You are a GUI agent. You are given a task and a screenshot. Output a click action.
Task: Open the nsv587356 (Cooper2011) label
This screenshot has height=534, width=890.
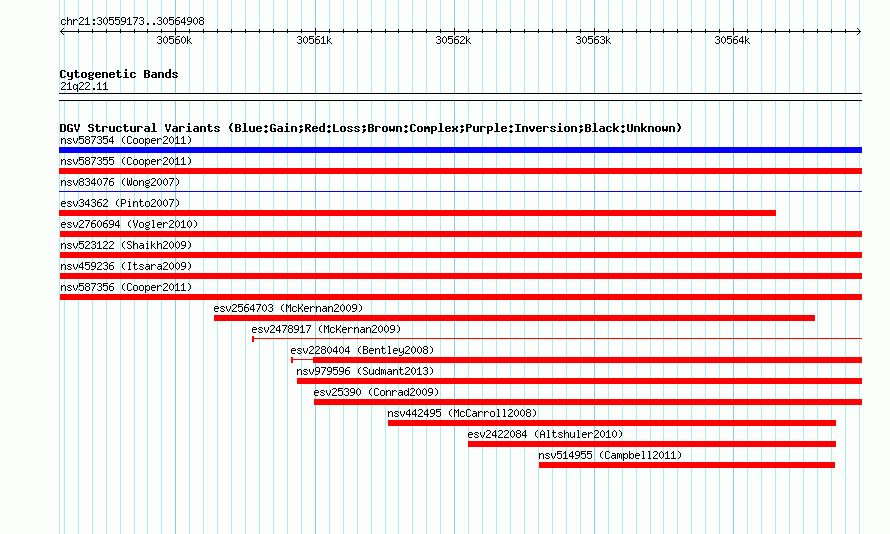[x=126, y=287]
